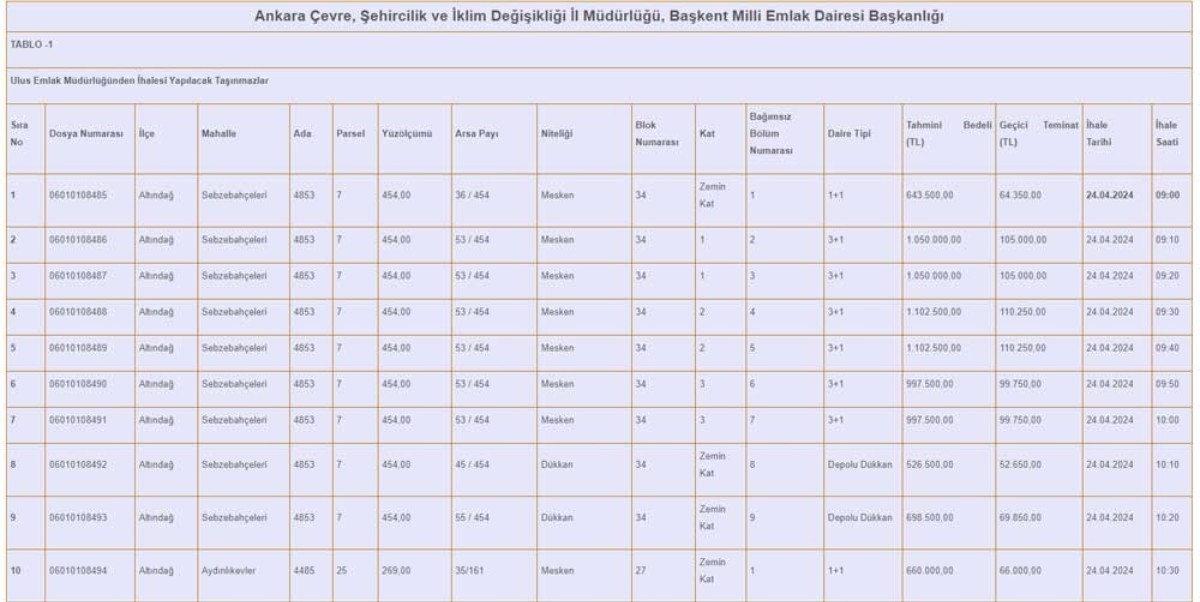The width and height of the screenshot is (1200, 602).
Task: Select the estimated price 526.500,00
Action: coord(931,463)
